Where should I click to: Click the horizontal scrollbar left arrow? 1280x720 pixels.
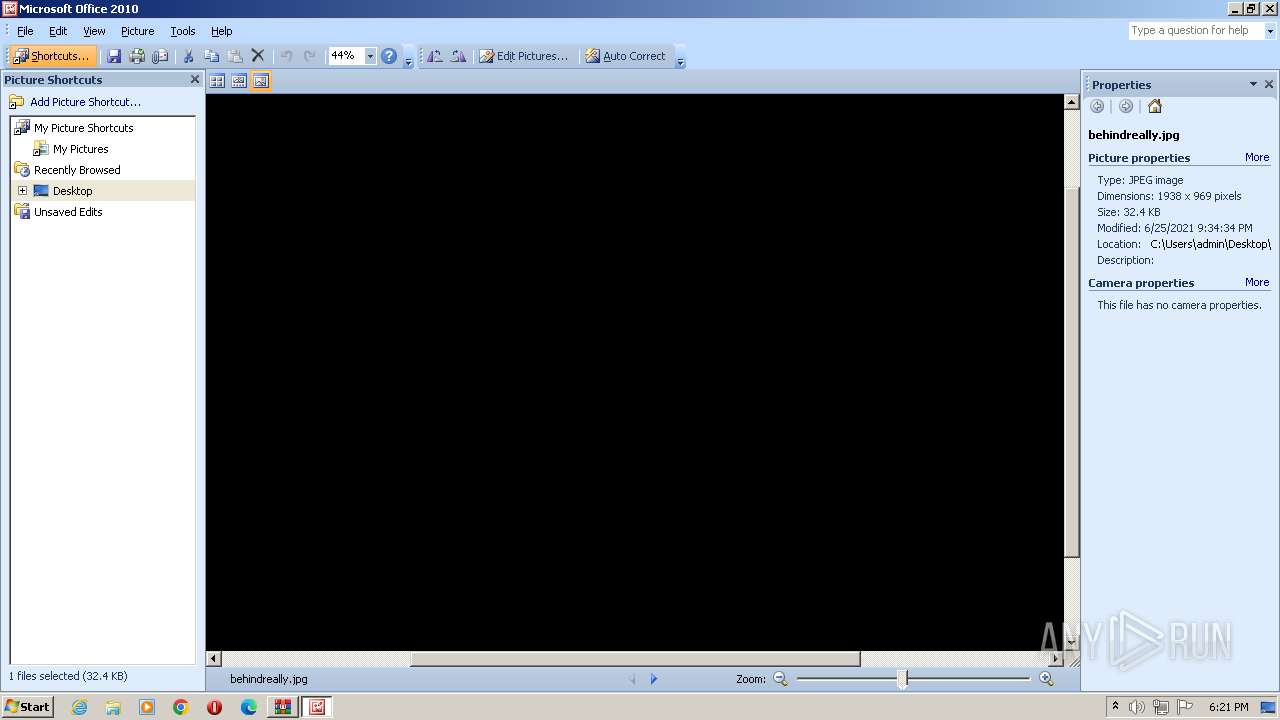[213, 659]
